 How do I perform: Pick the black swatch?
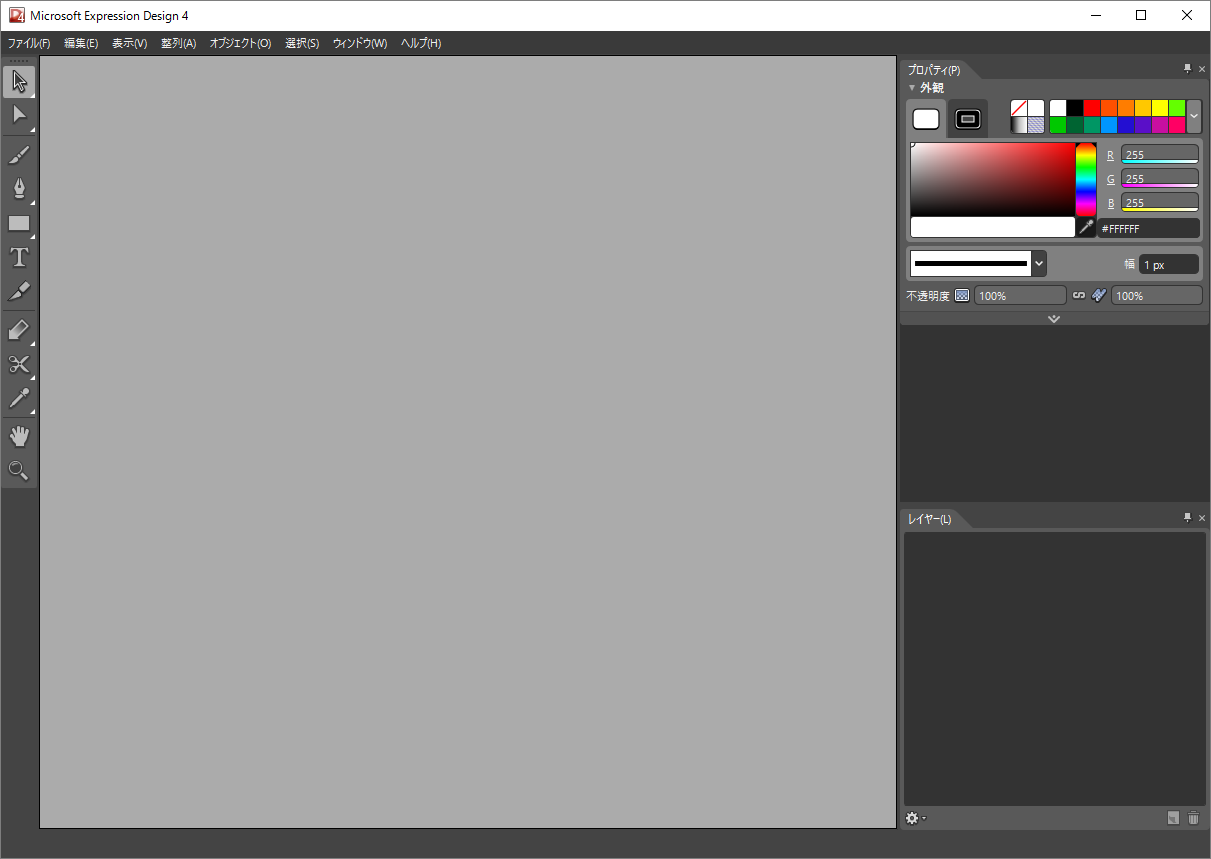click(1075, 108)
